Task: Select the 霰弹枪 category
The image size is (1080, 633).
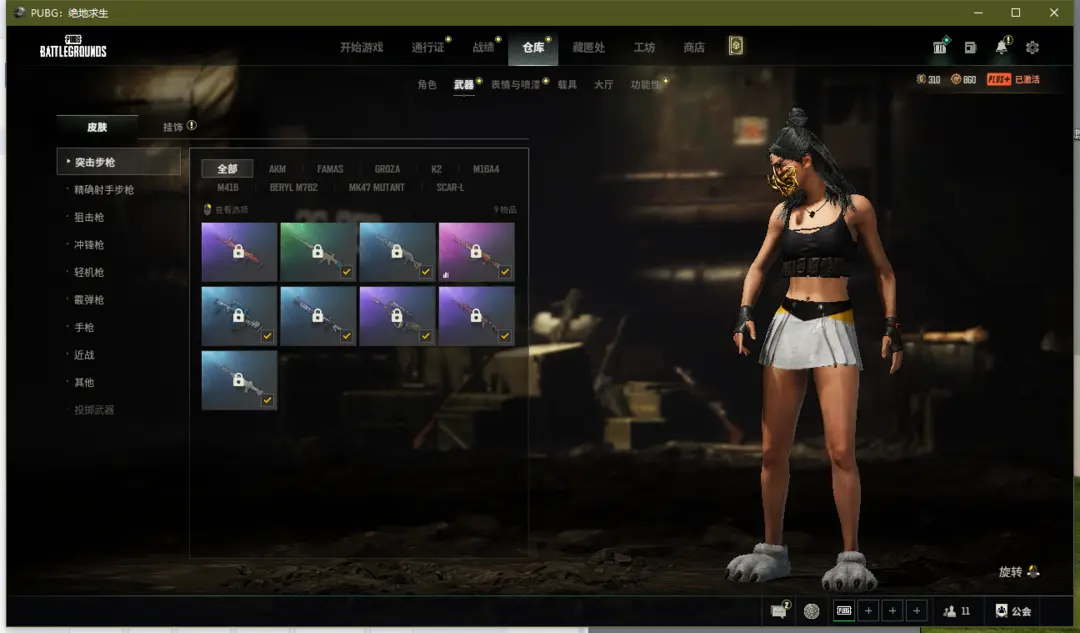Action: 89,300
